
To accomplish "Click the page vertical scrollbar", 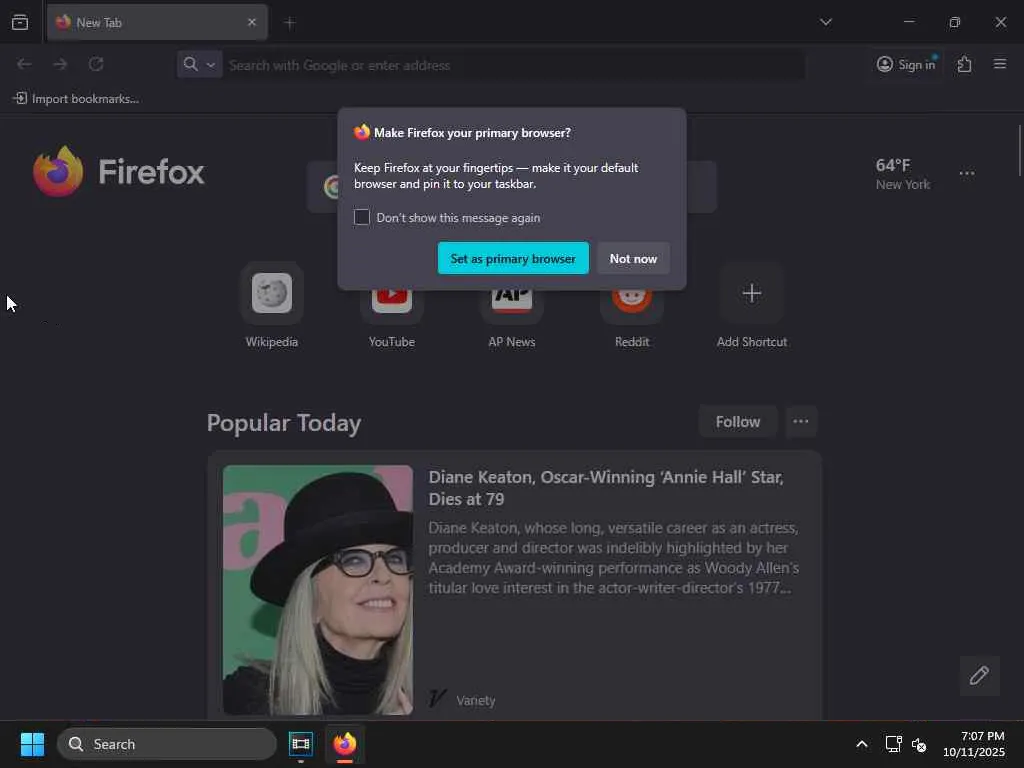I will click(x=1019, y=150).
